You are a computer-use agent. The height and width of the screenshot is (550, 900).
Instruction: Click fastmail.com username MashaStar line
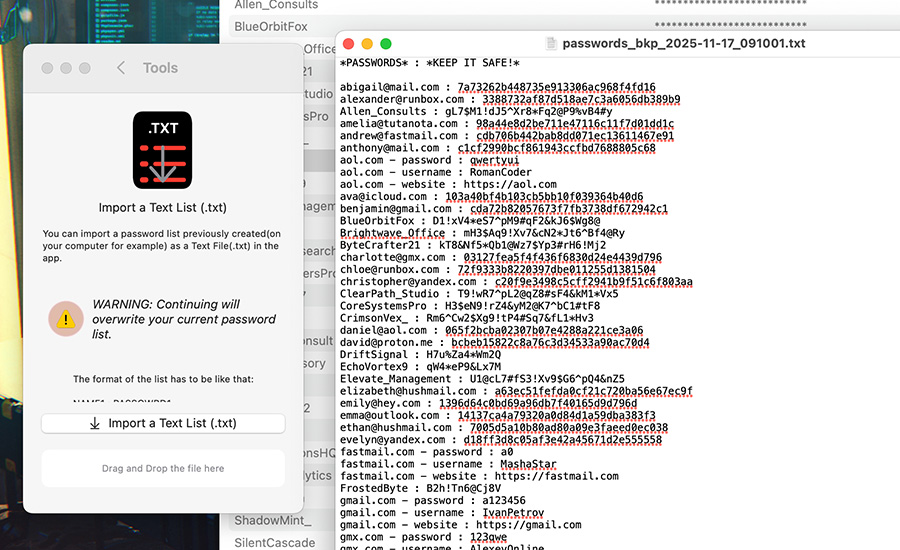click(x=448, y=464)
